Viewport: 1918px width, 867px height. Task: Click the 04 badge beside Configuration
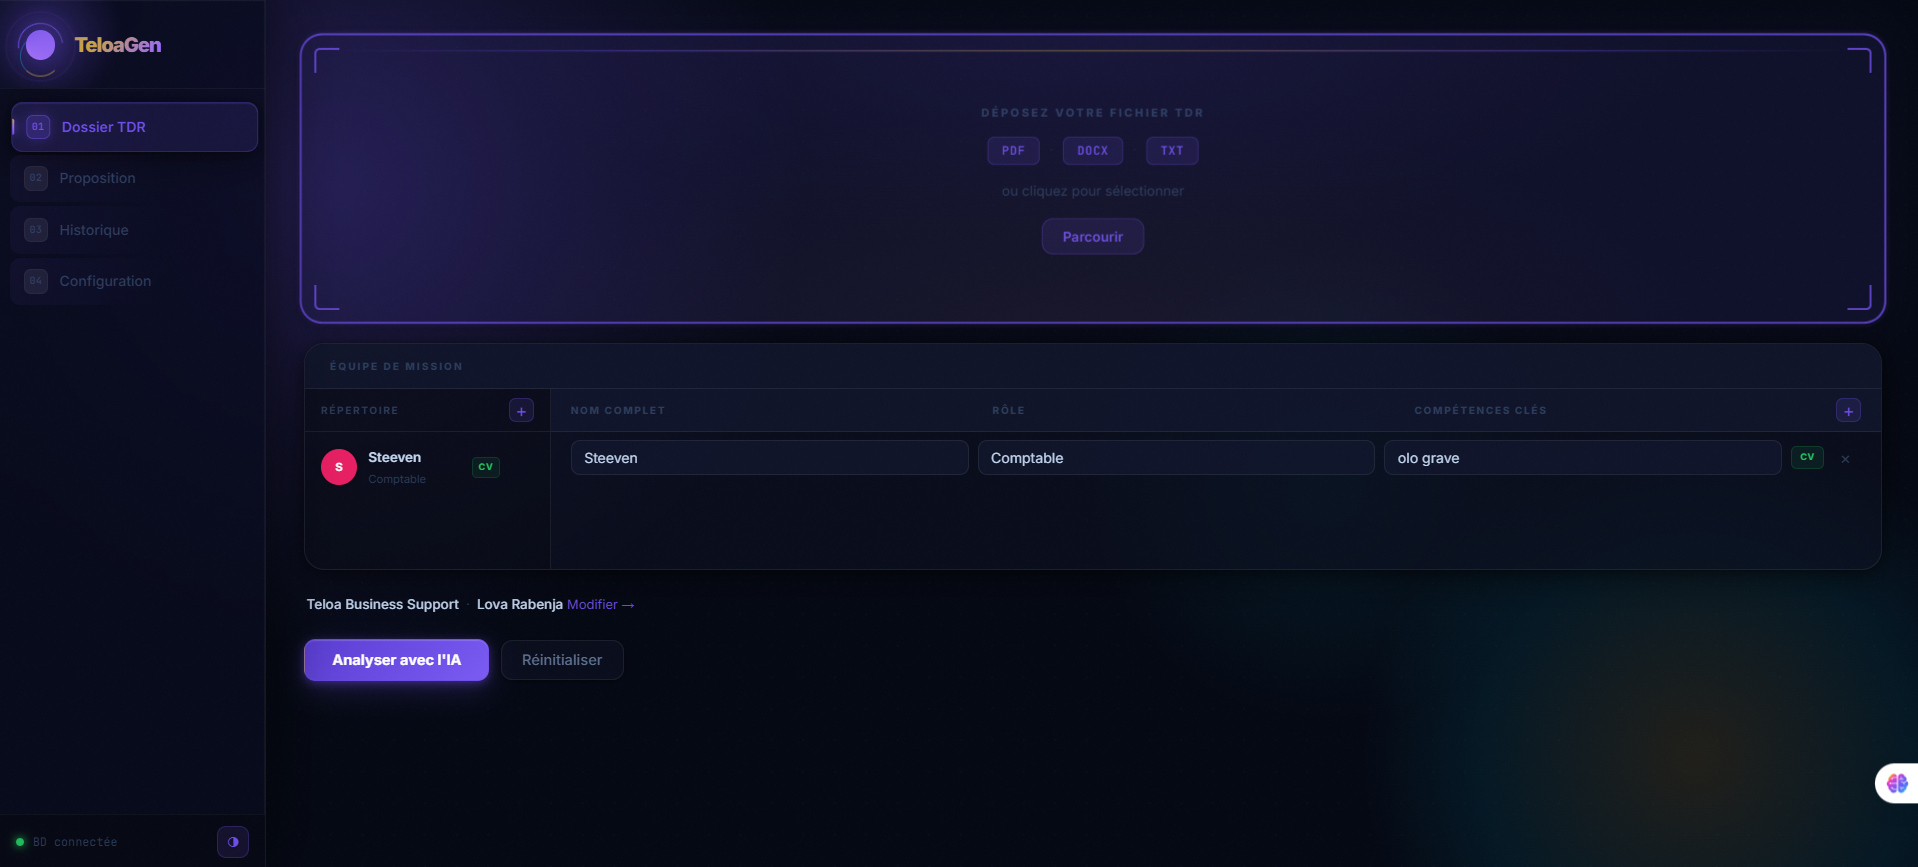point(36,281)
